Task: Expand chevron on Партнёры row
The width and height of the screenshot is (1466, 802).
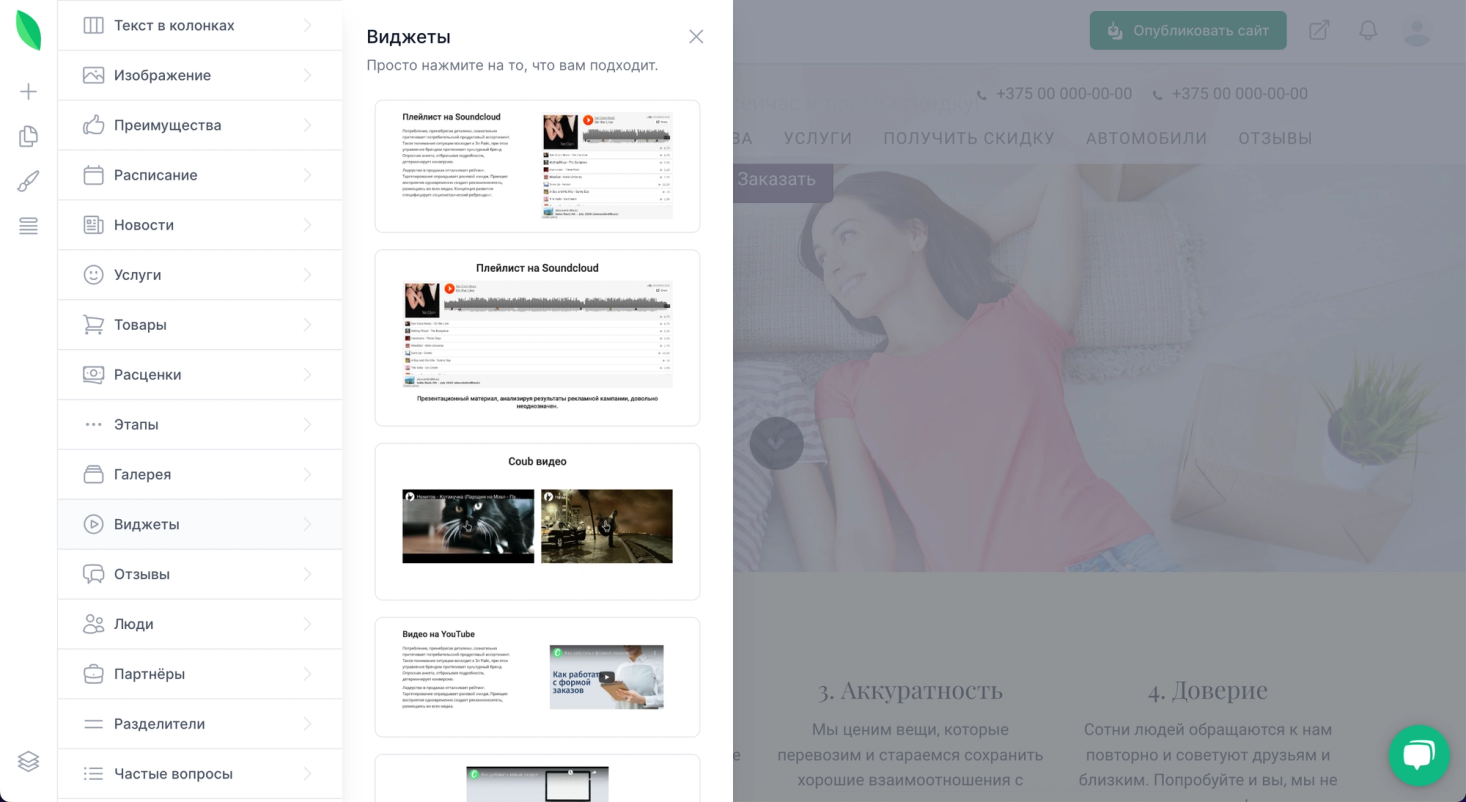Action: tap(307, 674)
